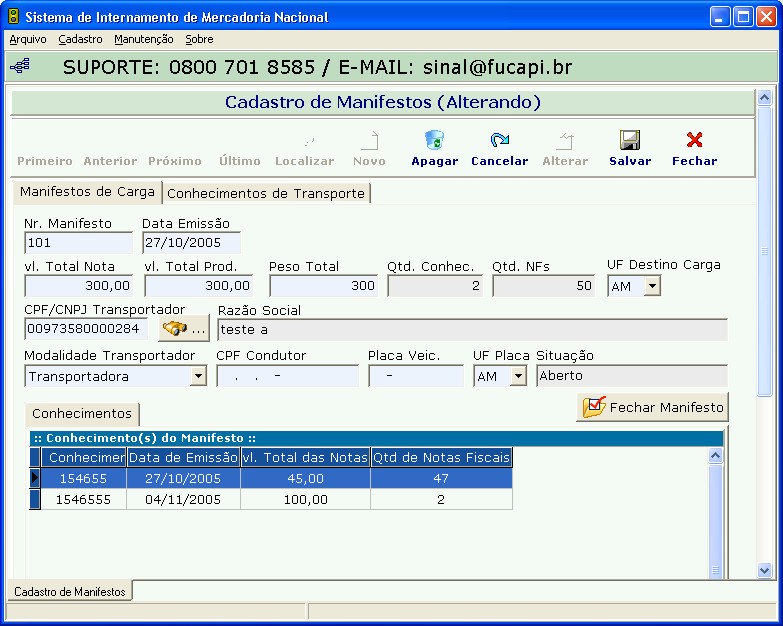Screen dimensions: 783x626
Task: Click the red X Fechar icon
Action: coord(694,141)
